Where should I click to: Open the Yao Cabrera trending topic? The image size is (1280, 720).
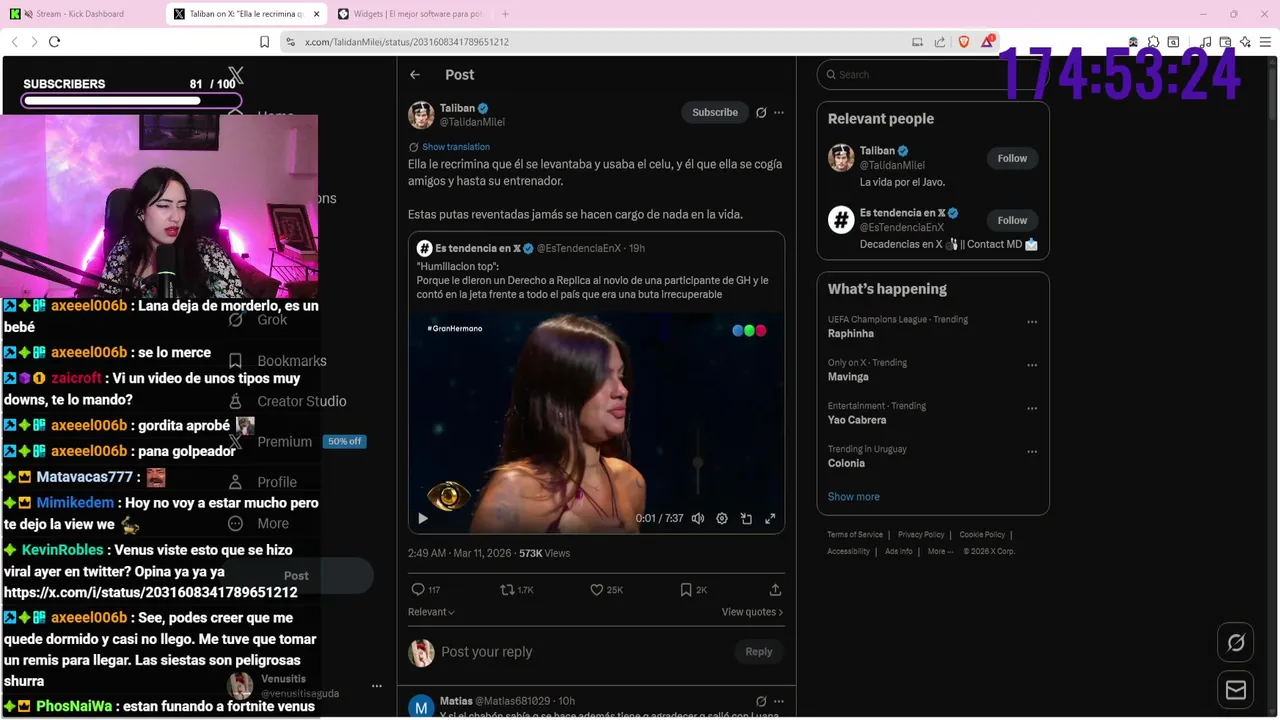(932, 413)
